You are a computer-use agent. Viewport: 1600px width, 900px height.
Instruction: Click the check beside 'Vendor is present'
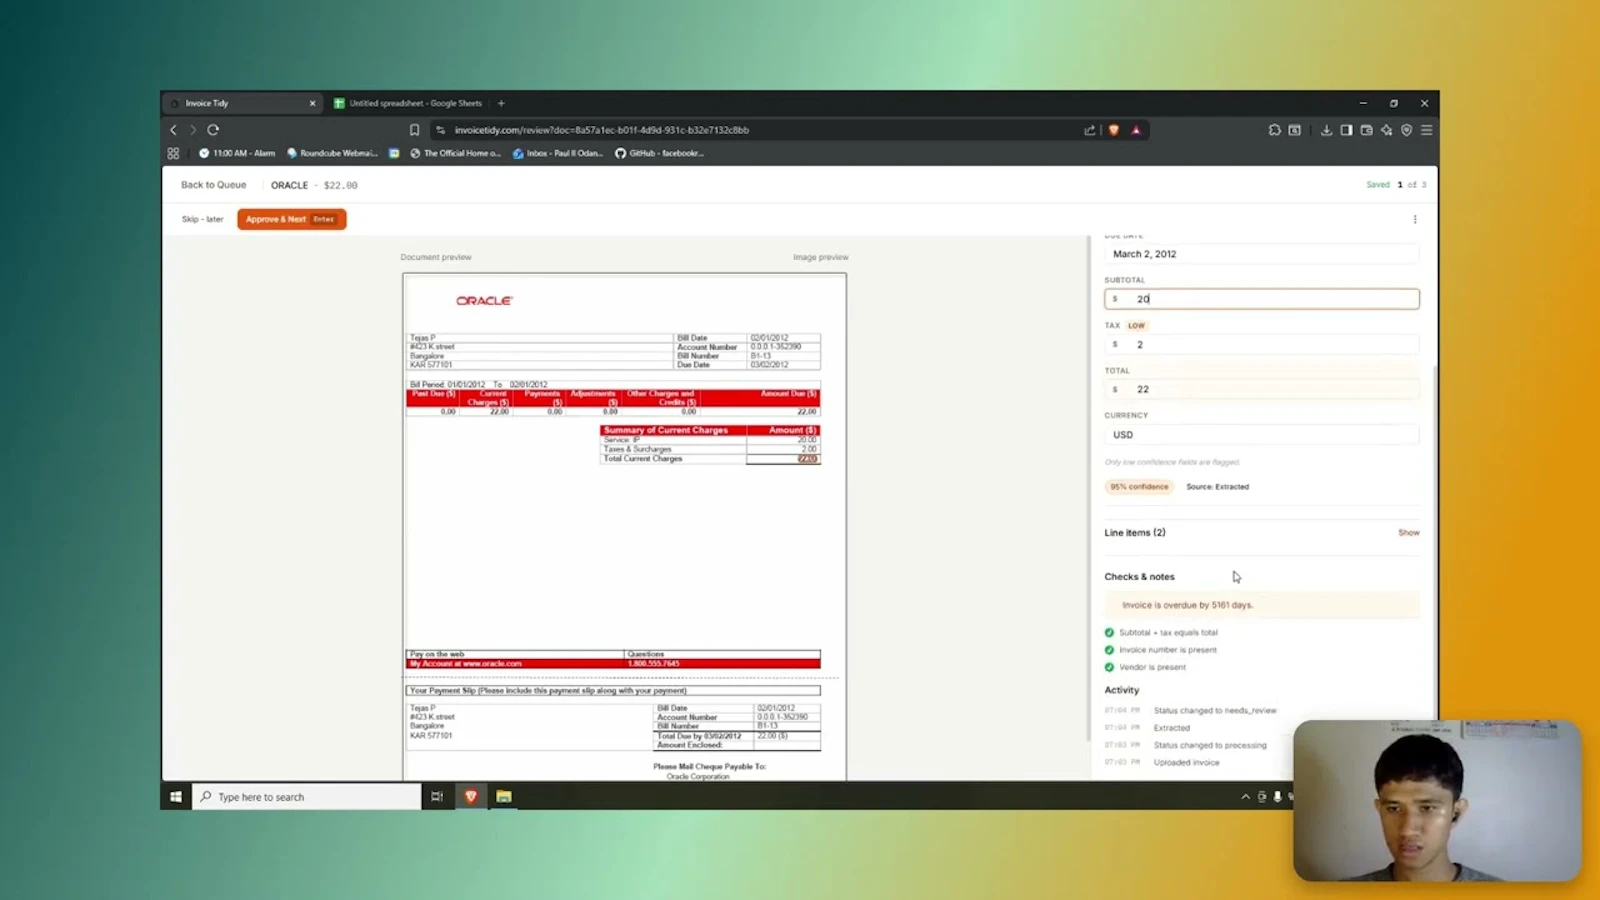pyautogui.click(x=1109, y=667)
